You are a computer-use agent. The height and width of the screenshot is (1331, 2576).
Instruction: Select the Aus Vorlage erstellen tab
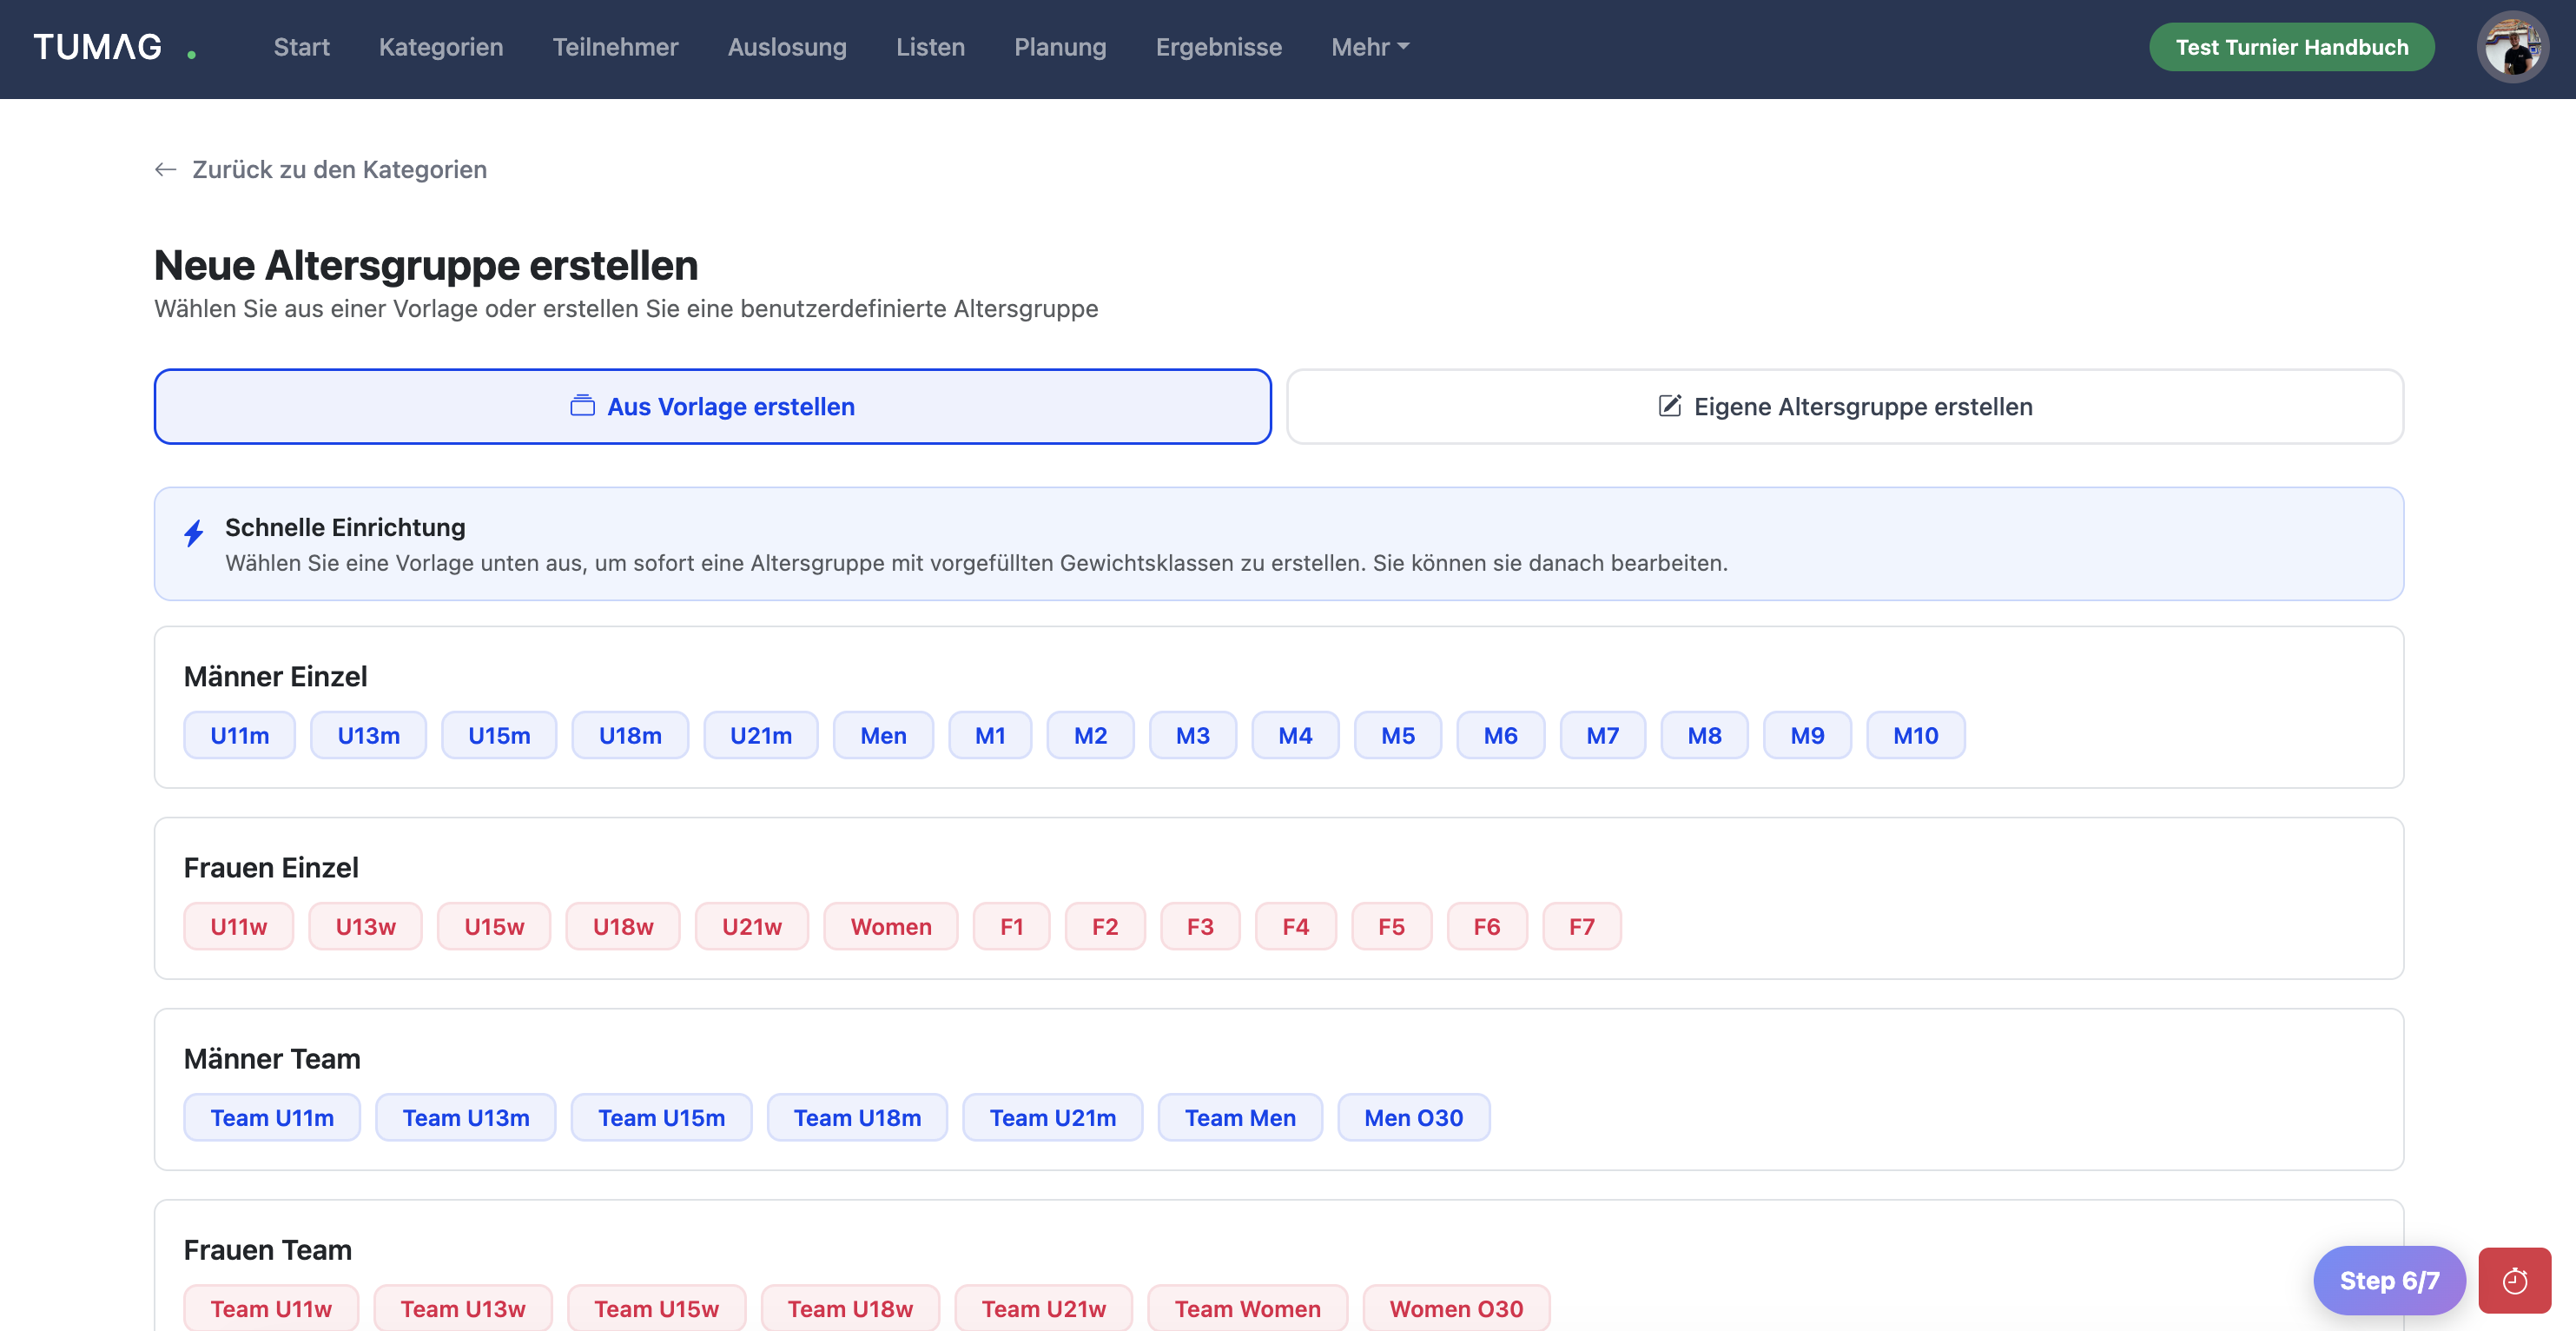pos(712,406)
